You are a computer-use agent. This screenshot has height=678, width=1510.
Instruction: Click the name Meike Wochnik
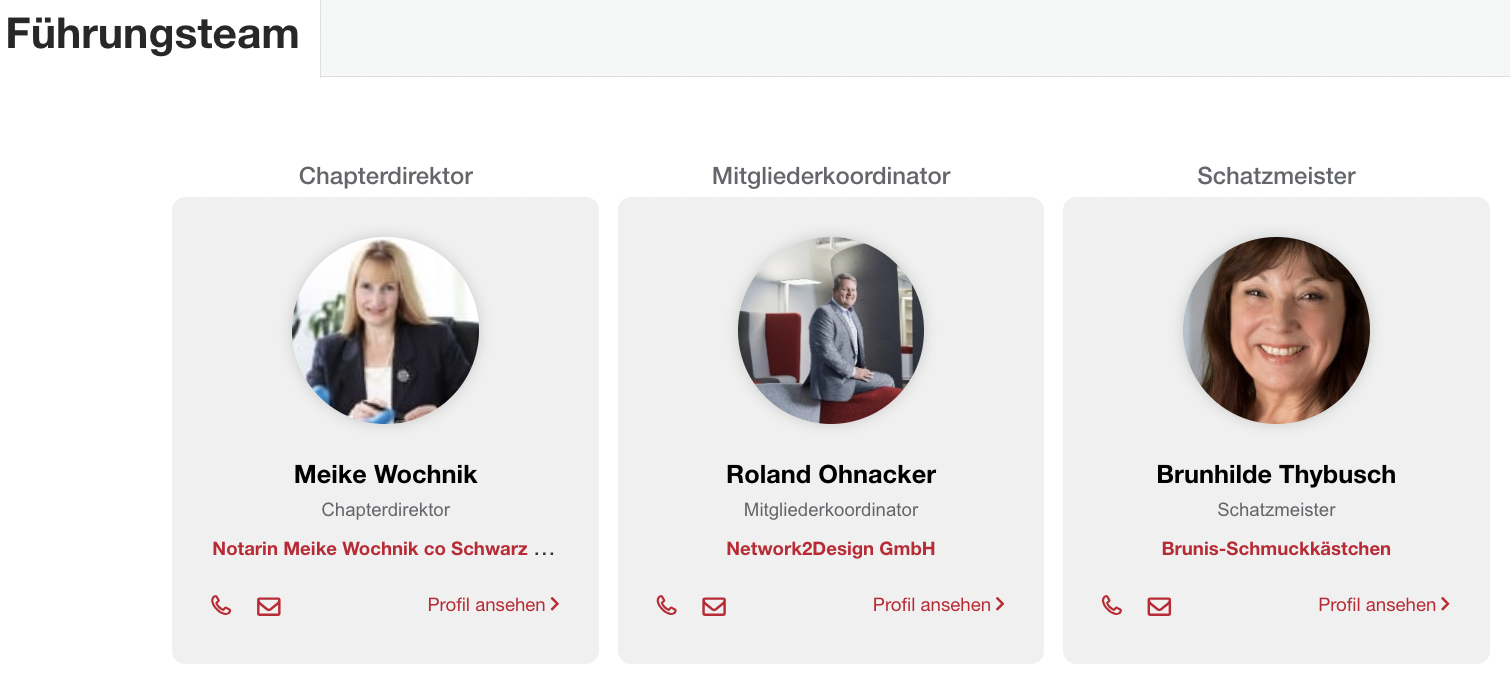pos(386,474)
